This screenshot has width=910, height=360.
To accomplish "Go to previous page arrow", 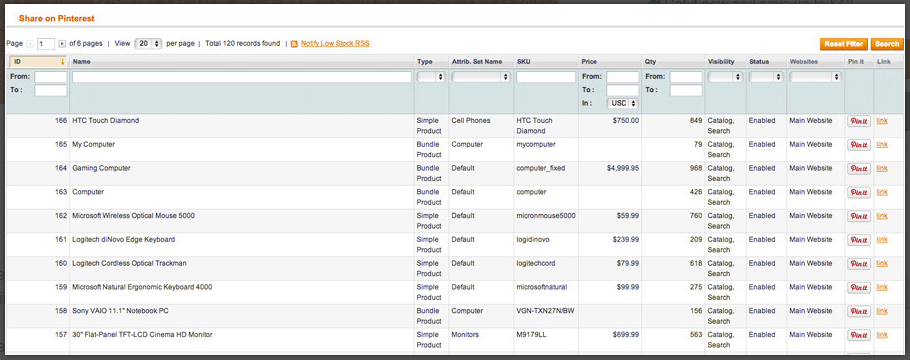I will [30, 44].
